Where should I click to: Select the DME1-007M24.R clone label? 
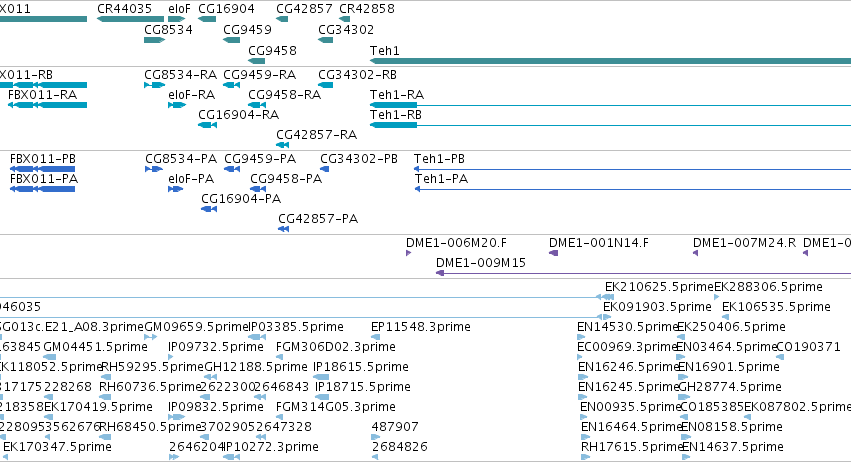[x=744, y=243]
